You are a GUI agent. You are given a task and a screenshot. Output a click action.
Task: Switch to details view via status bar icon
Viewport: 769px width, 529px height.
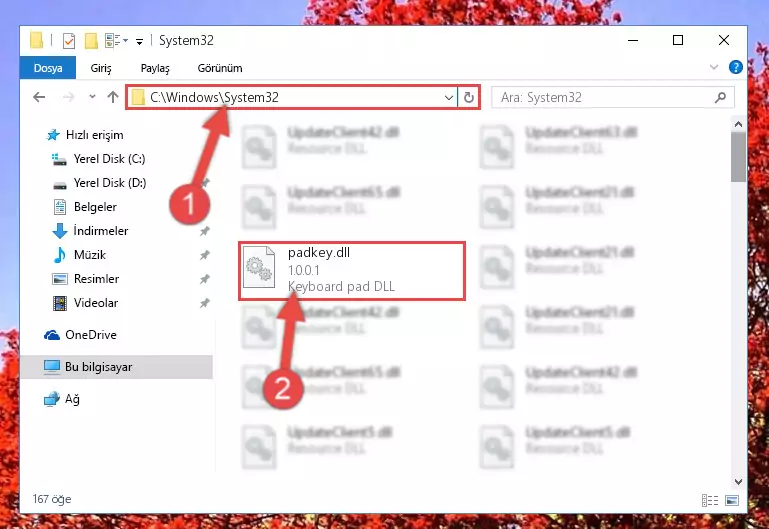[x=710, y=501]
